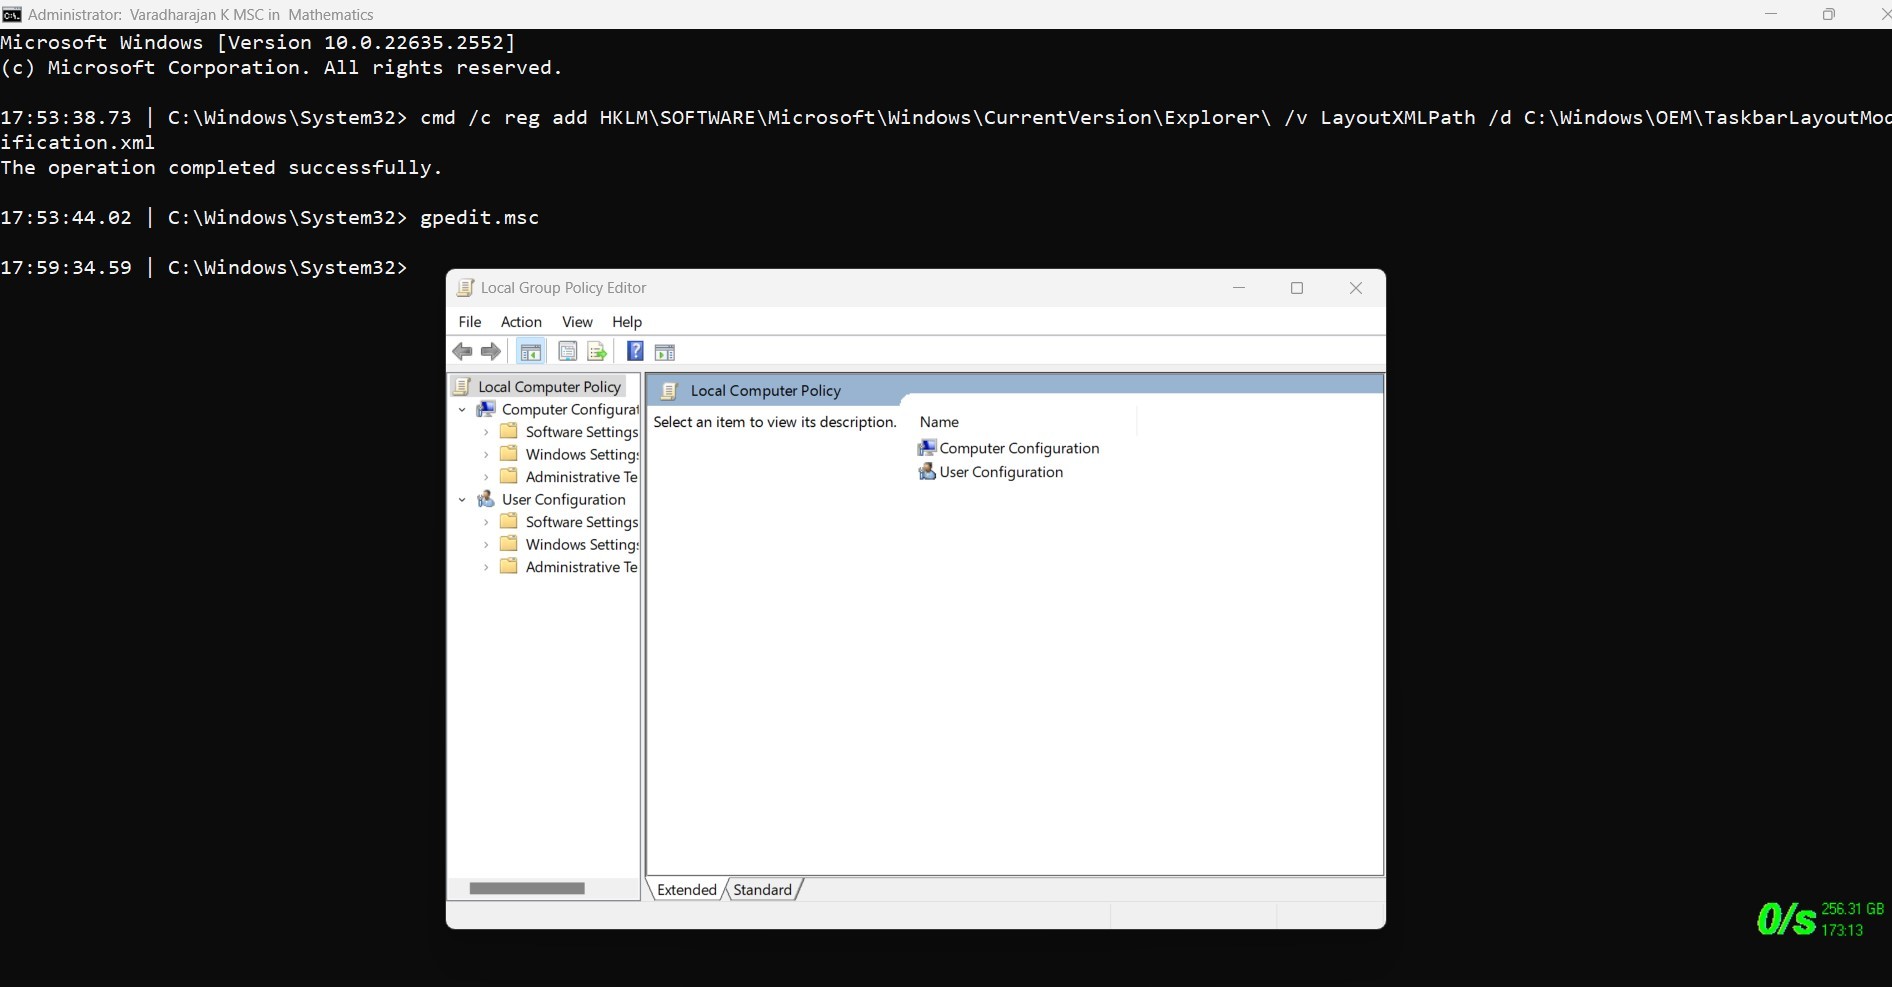This screenshot has height=987, width=1892.
Task: Select the User Configuration icon in the right pane
Action: [x=927, y=472]
